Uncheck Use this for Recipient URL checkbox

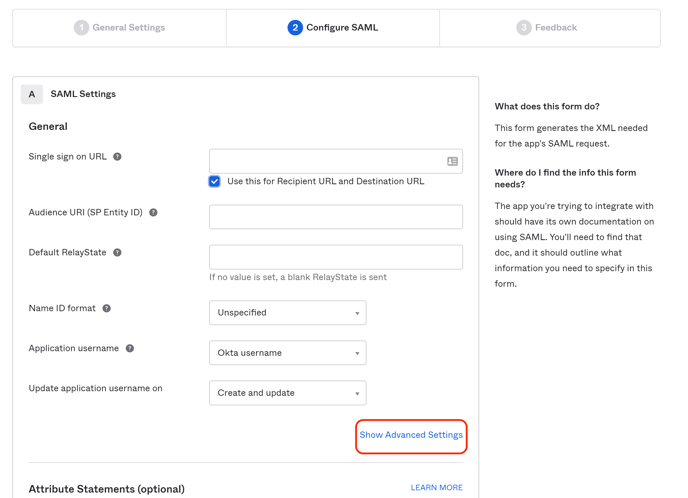215,182
